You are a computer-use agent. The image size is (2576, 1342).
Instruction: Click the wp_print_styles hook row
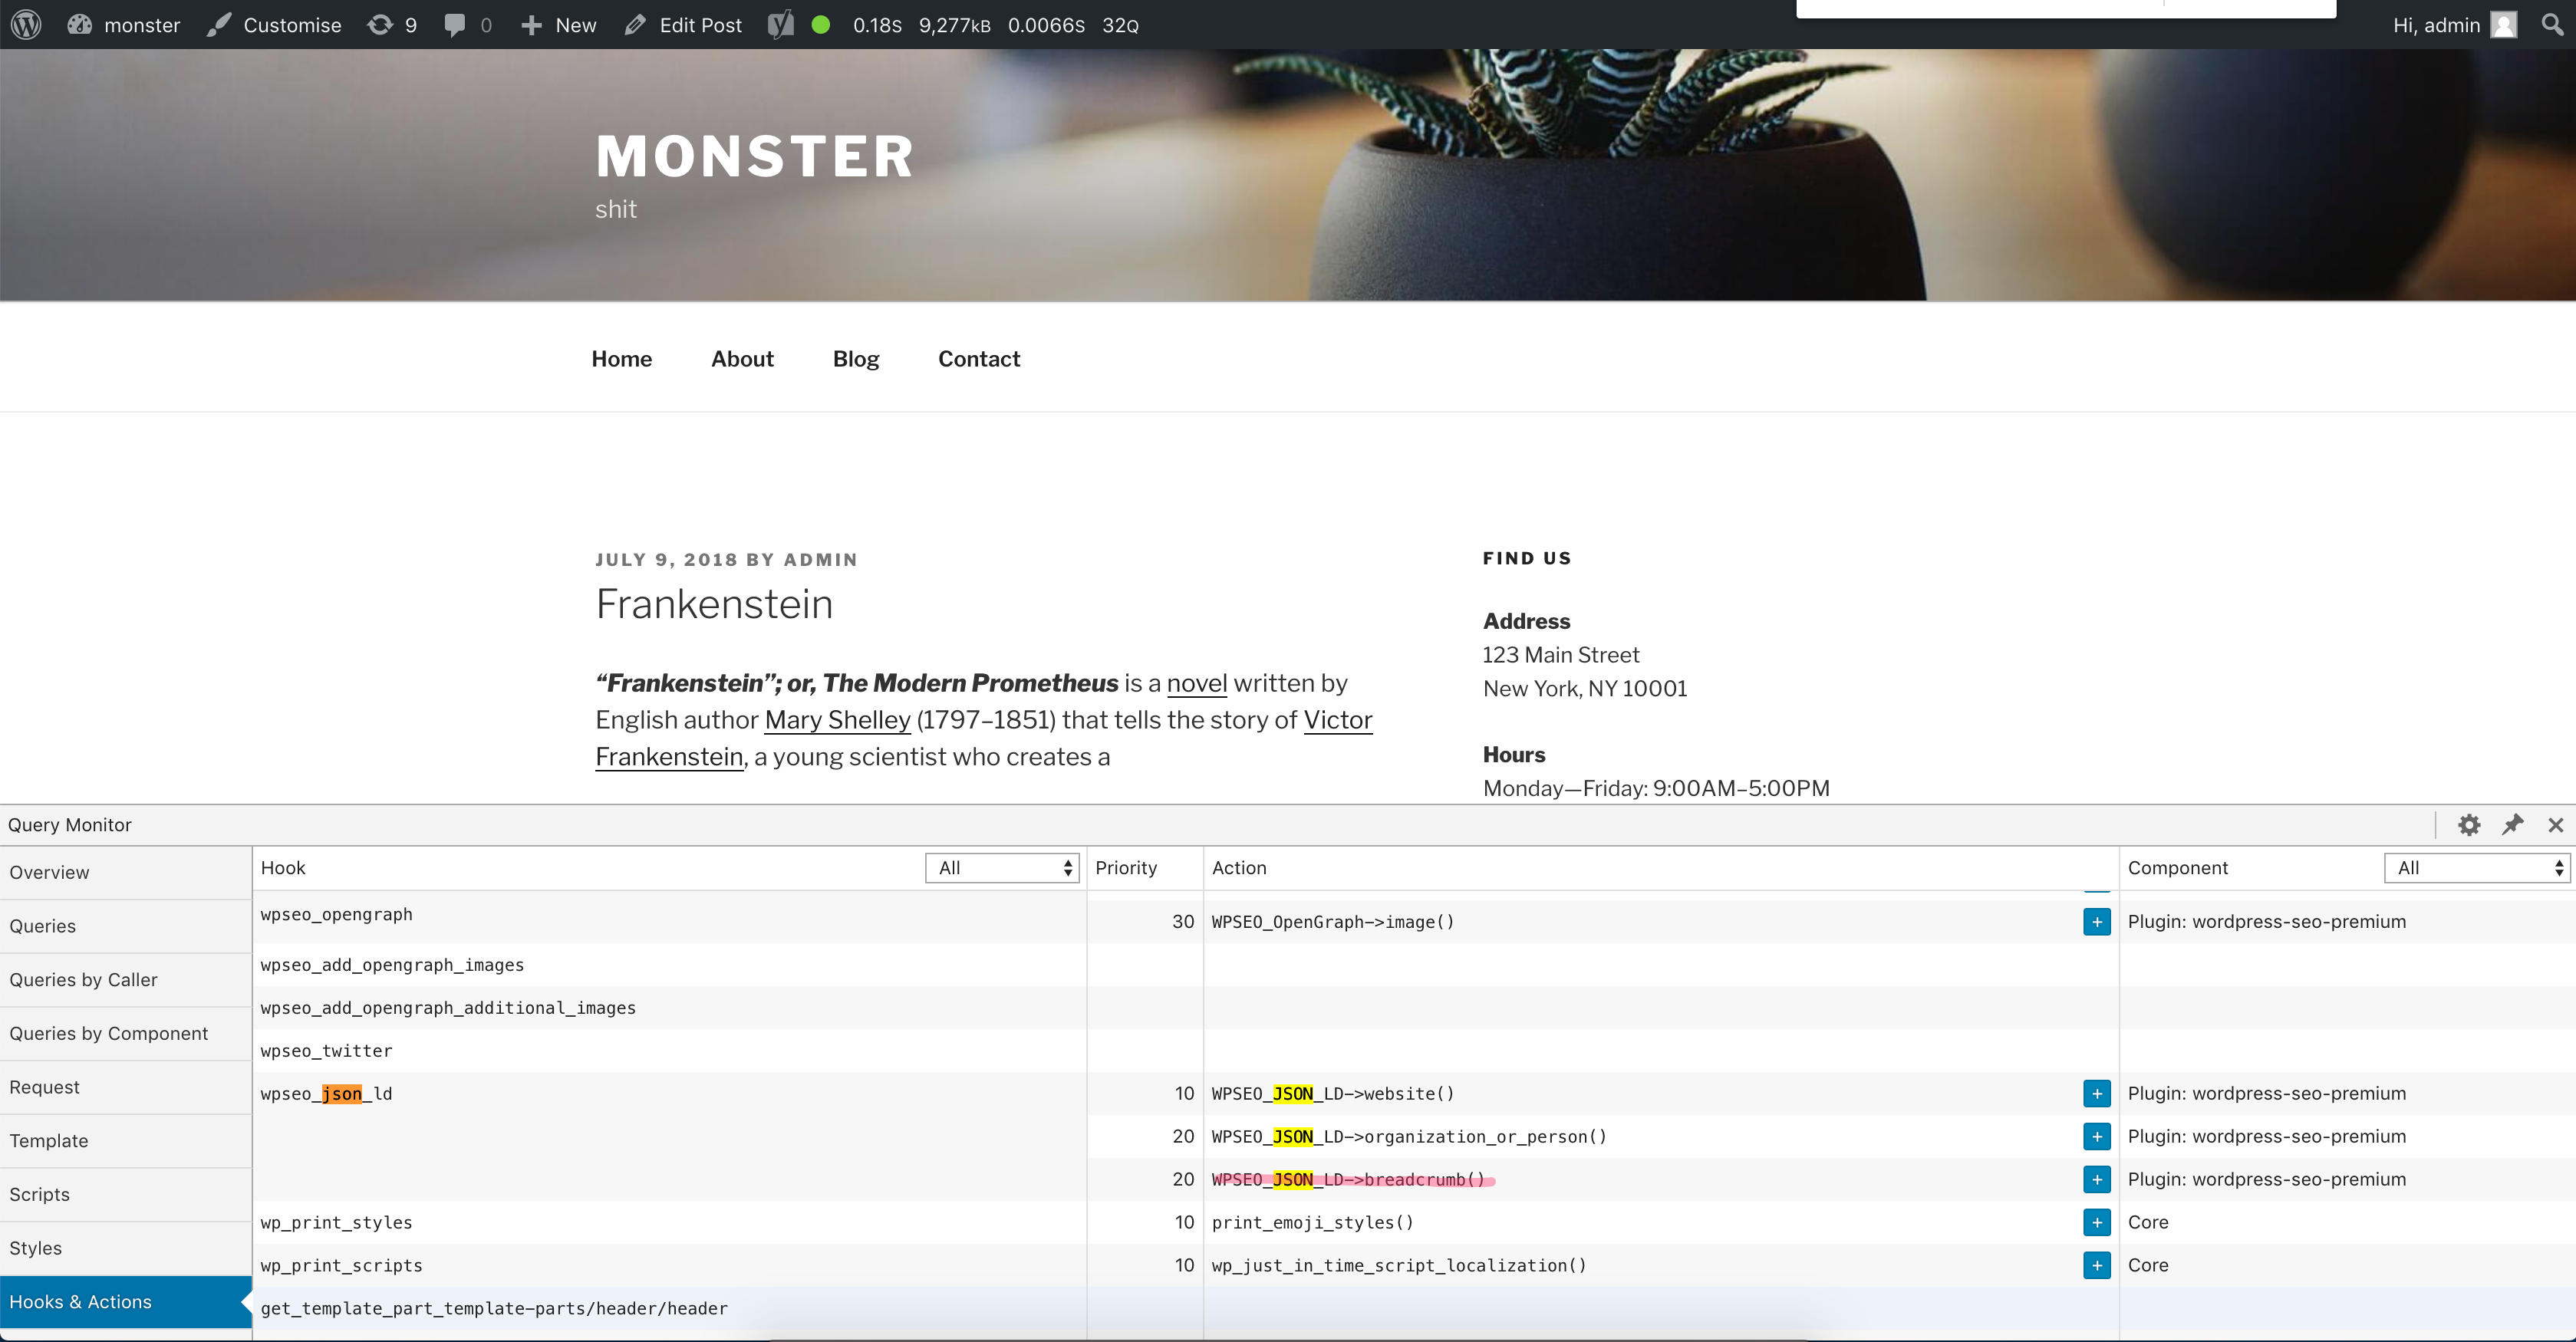click(x=669, y=1223)
